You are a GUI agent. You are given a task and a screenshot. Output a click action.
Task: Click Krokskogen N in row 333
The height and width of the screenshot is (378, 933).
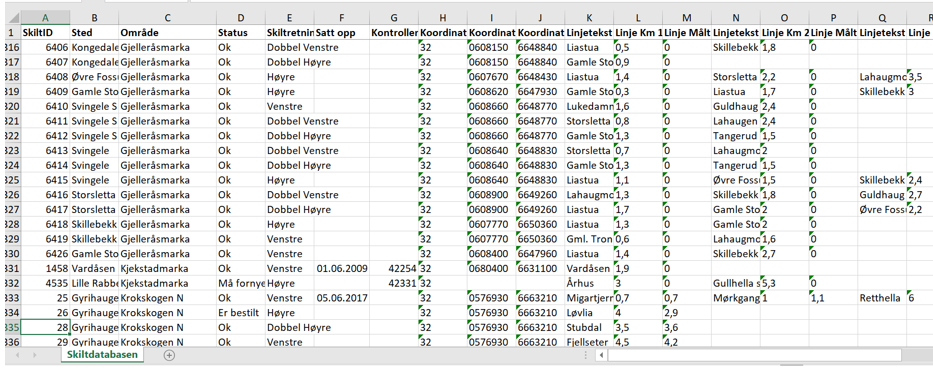tap(167, 298)
